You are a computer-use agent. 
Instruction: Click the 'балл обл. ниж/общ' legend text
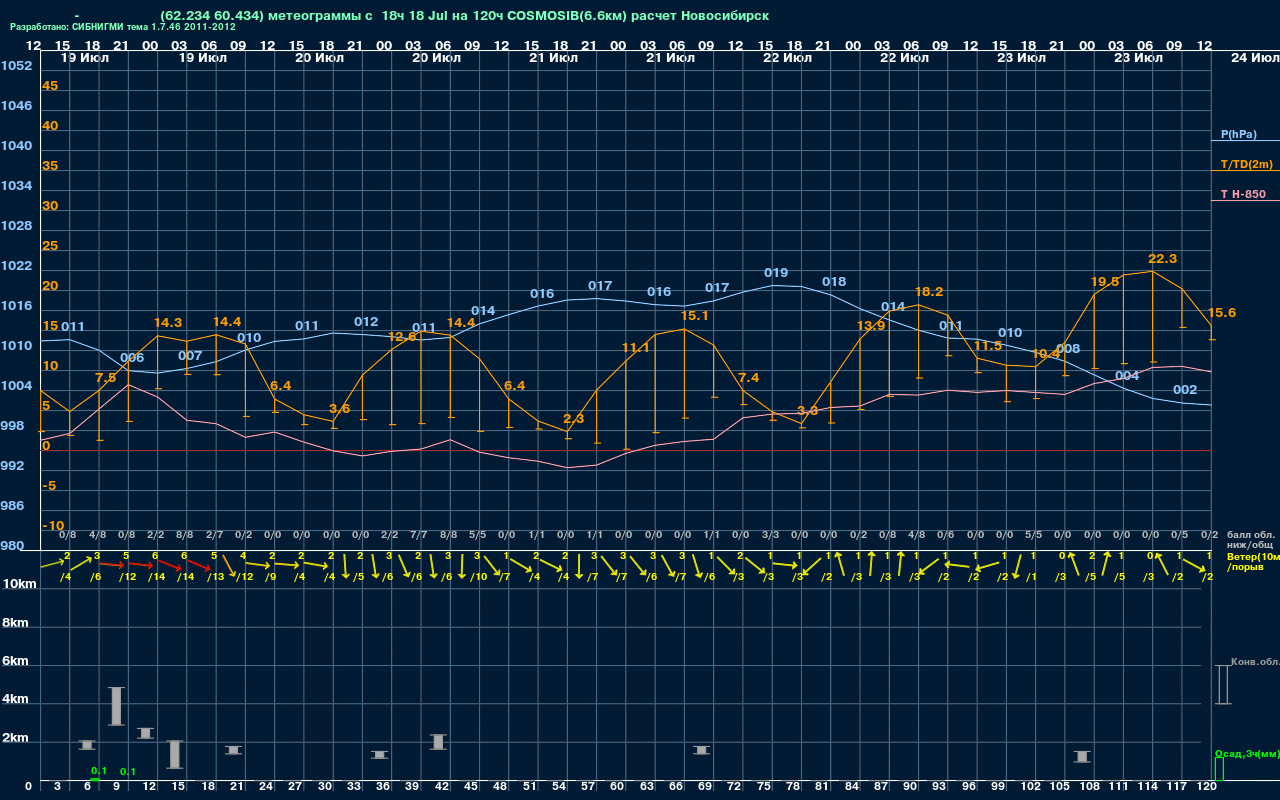pyautogui.click(x=1249, y=539)
